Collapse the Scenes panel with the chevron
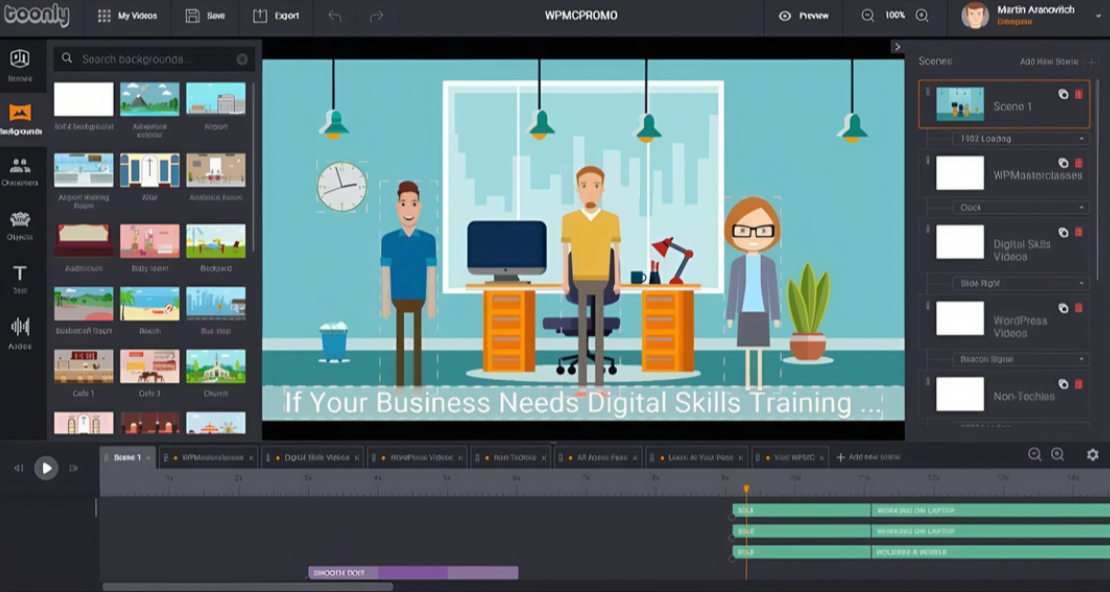Viewport: 1110px width, 592px height. [897, 47]
